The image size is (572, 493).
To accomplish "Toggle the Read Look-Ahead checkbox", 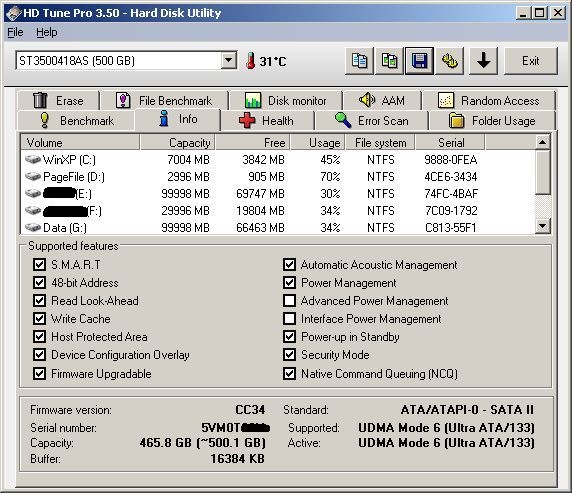I will tap(39, 300).
